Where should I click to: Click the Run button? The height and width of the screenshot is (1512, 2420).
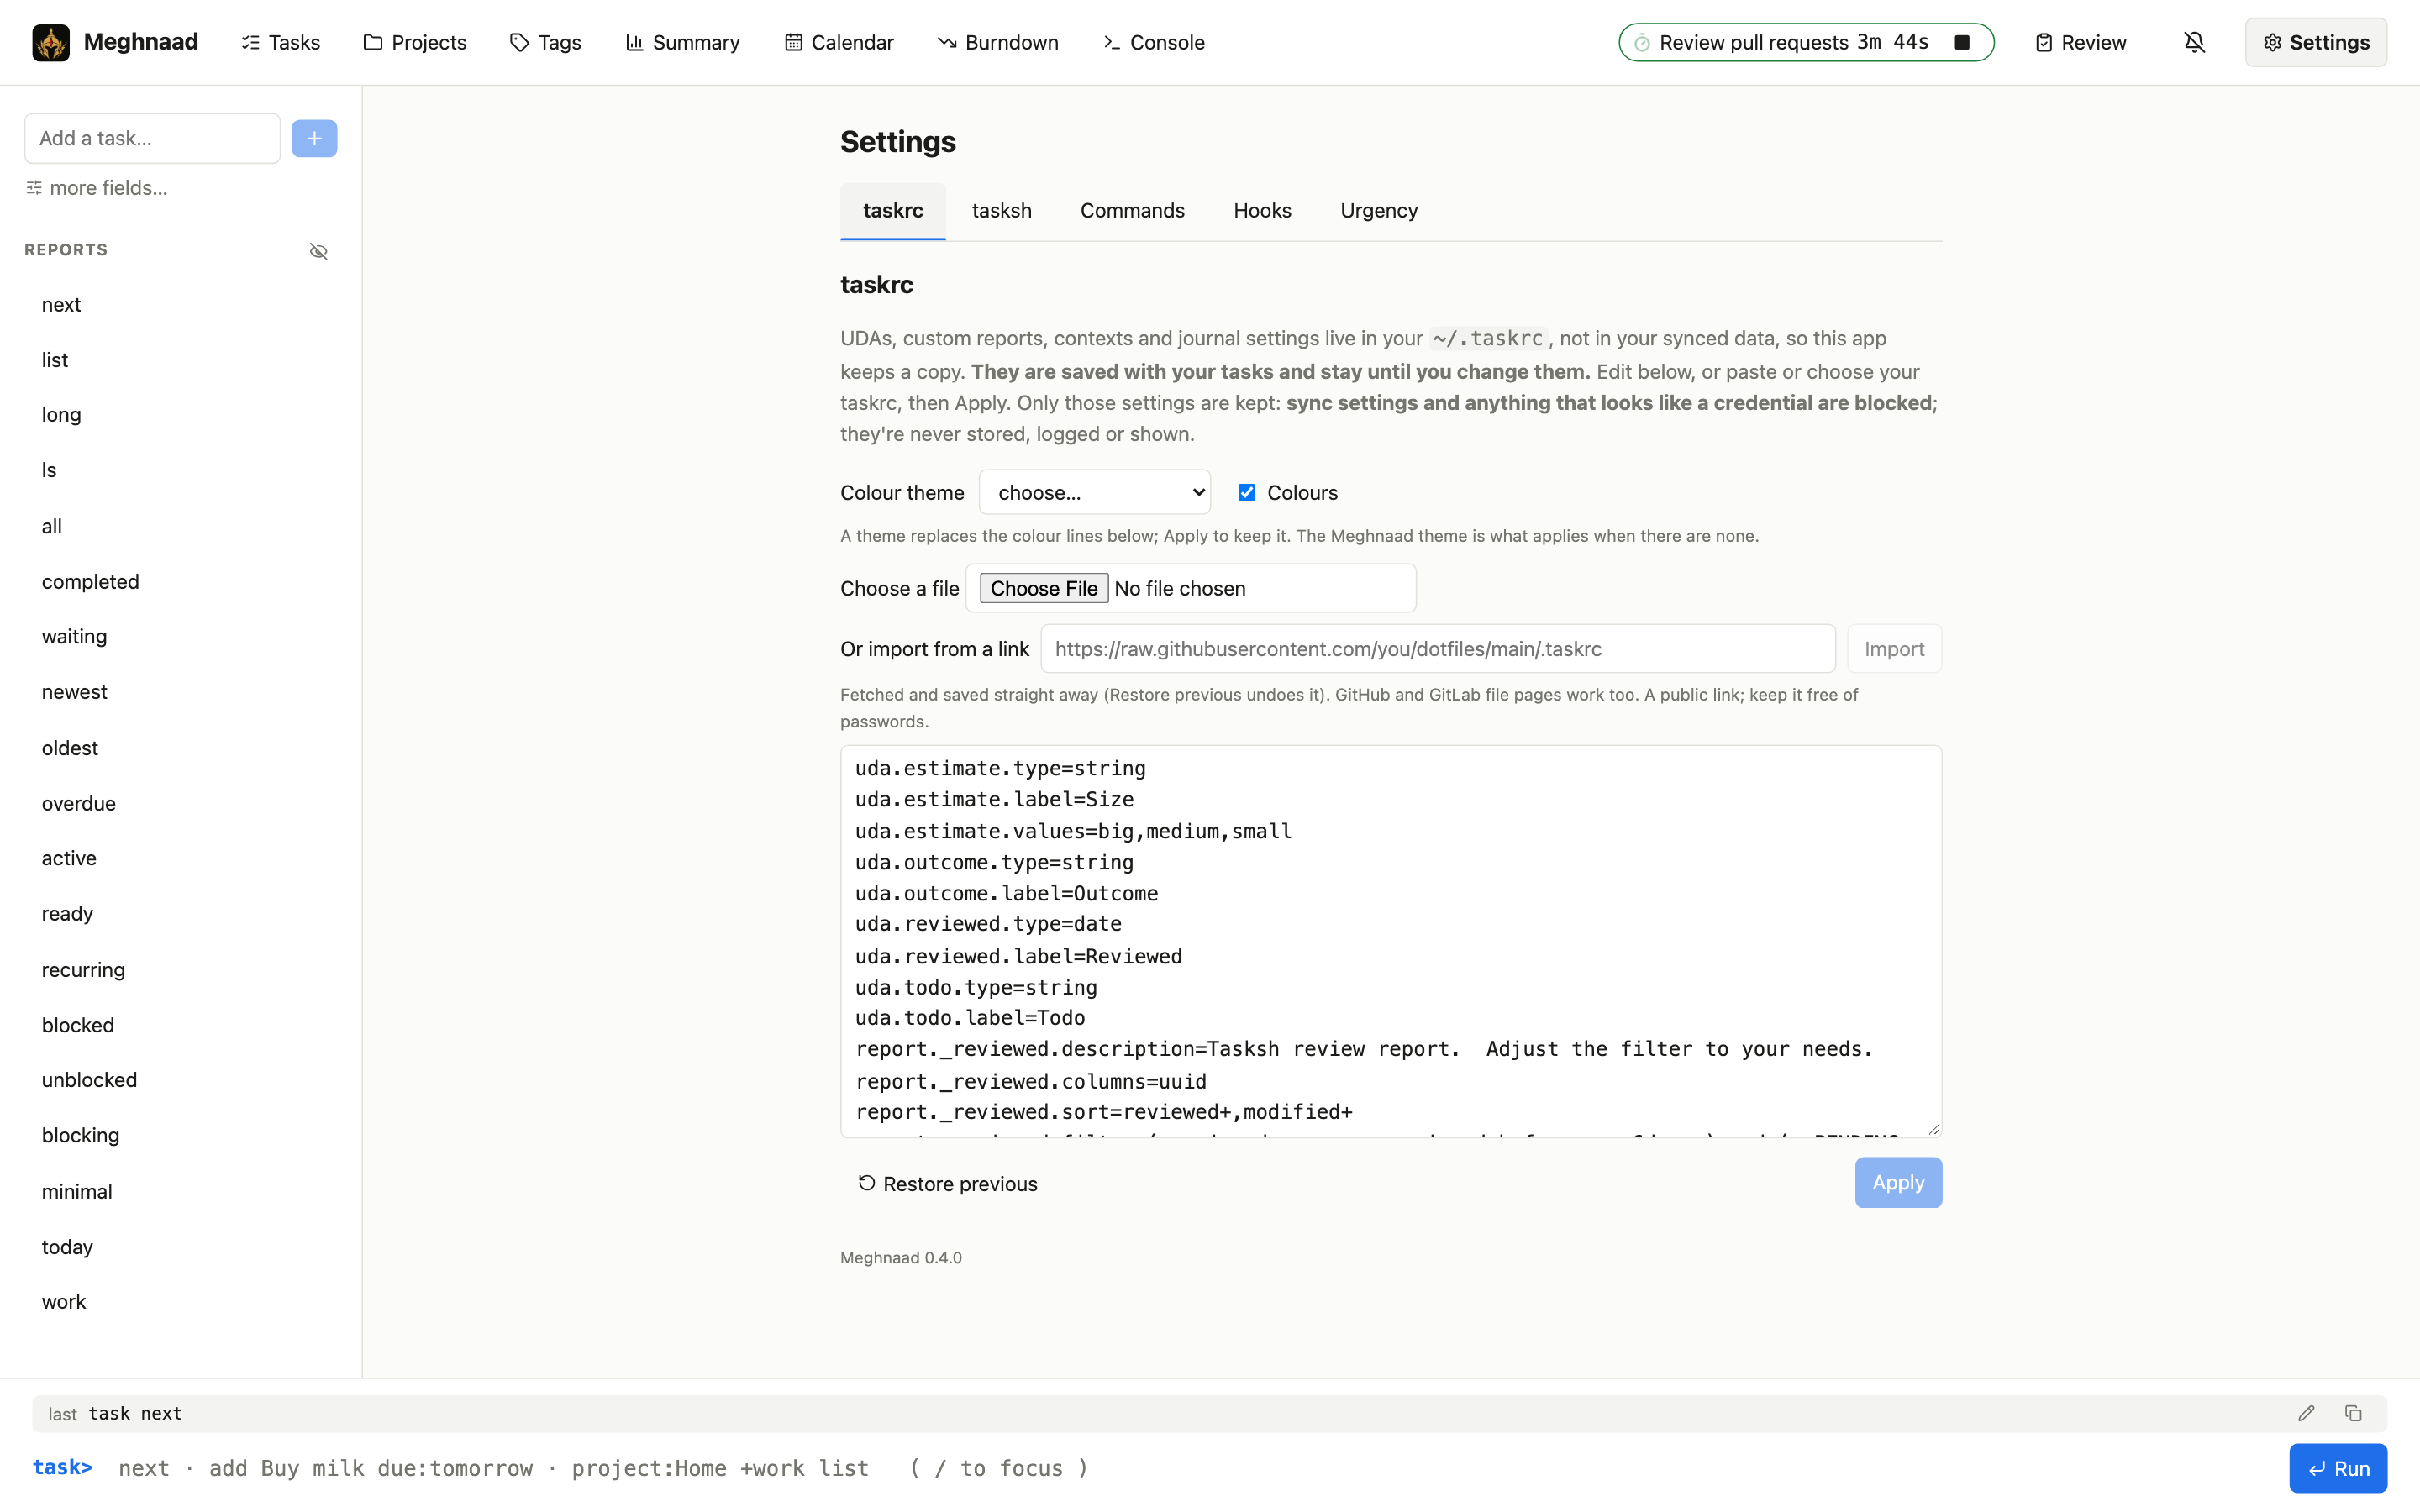(x=2337, y=1468)
